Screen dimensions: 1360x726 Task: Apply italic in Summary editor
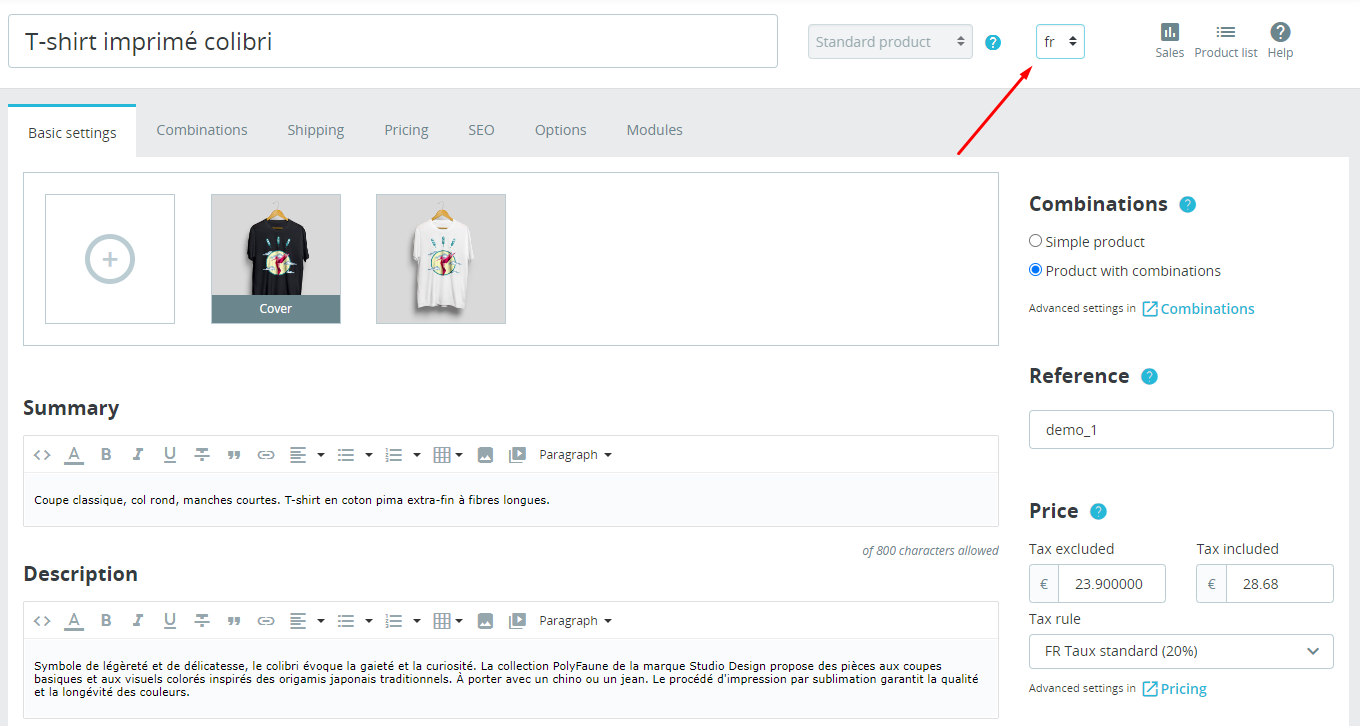click(138, 455)
